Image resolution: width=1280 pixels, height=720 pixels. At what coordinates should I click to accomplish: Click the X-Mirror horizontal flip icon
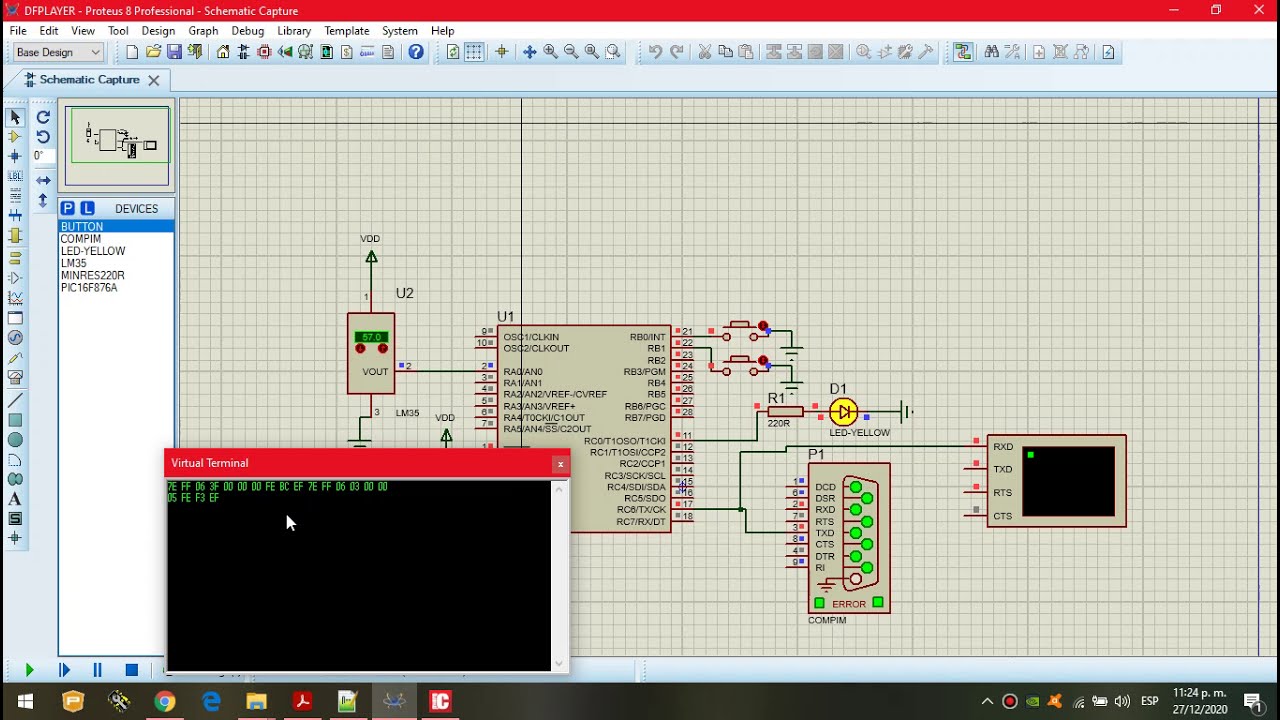(x=43, y=181)
